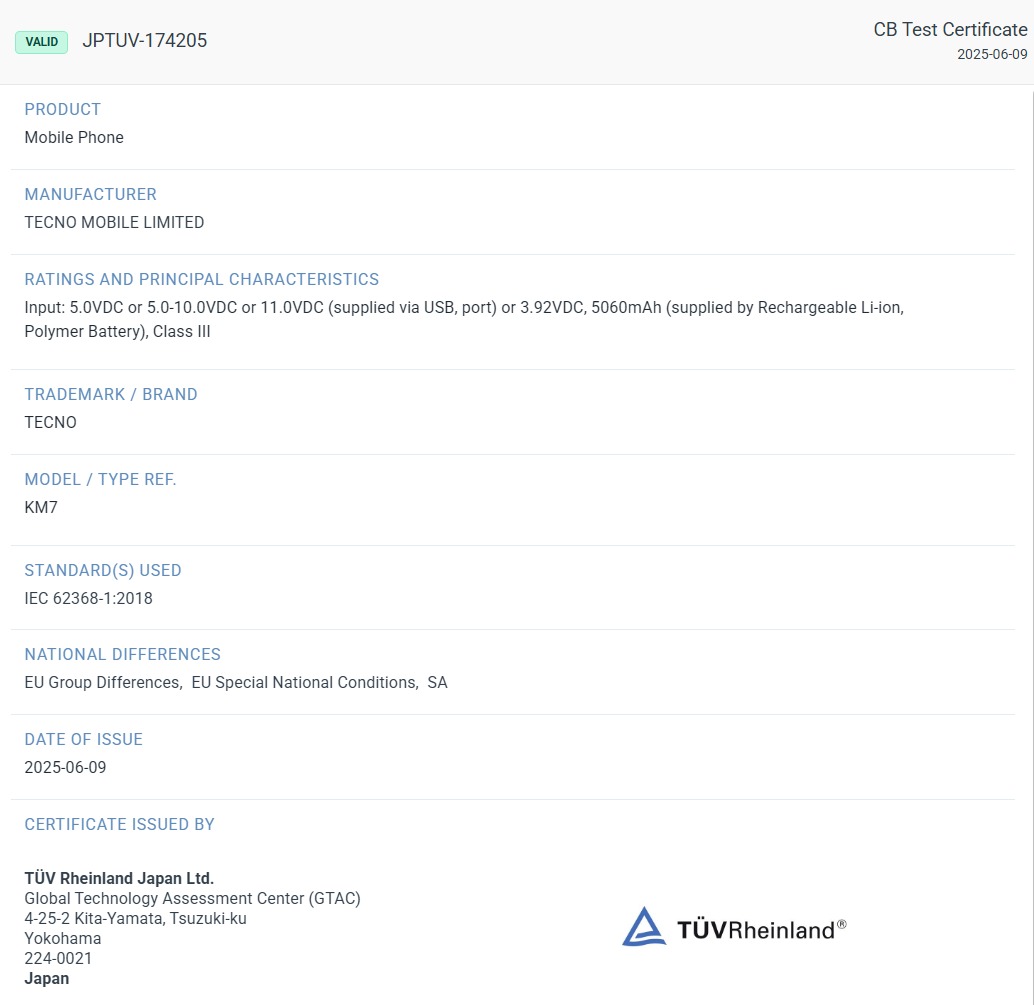Click the green VALID status badge

coord(42,42)
